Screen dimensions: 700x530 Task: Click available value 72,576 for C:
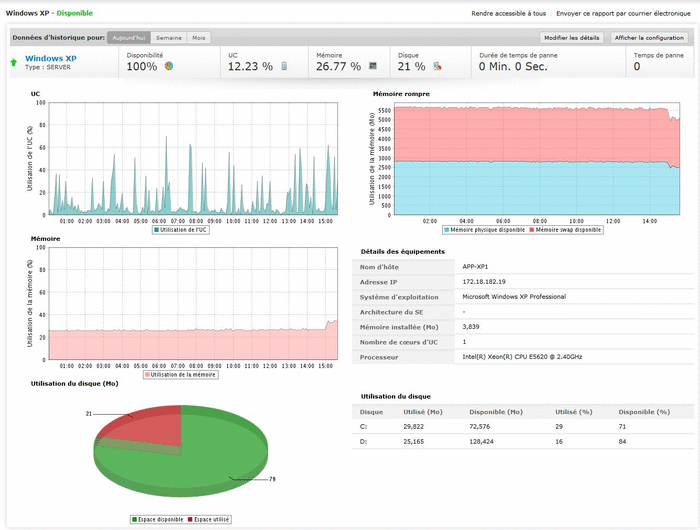pyautogui.click(x=479, y=426)
